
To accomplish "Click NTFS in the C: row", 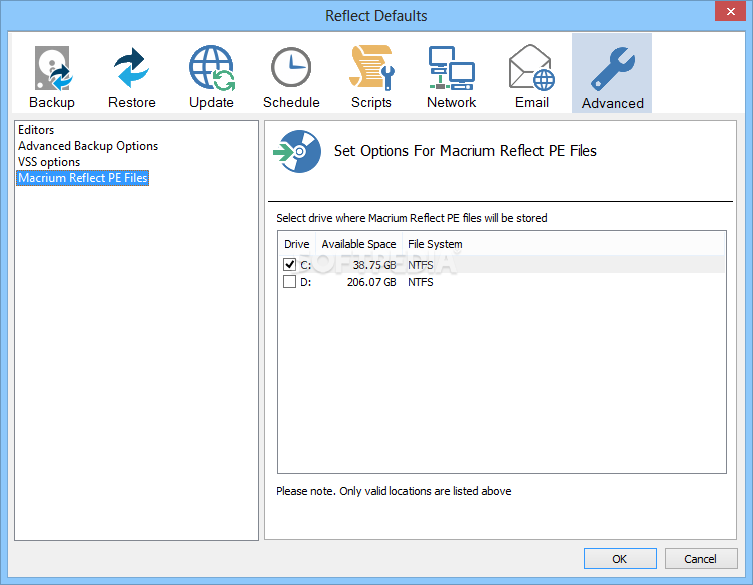I will tap(421, 265).
